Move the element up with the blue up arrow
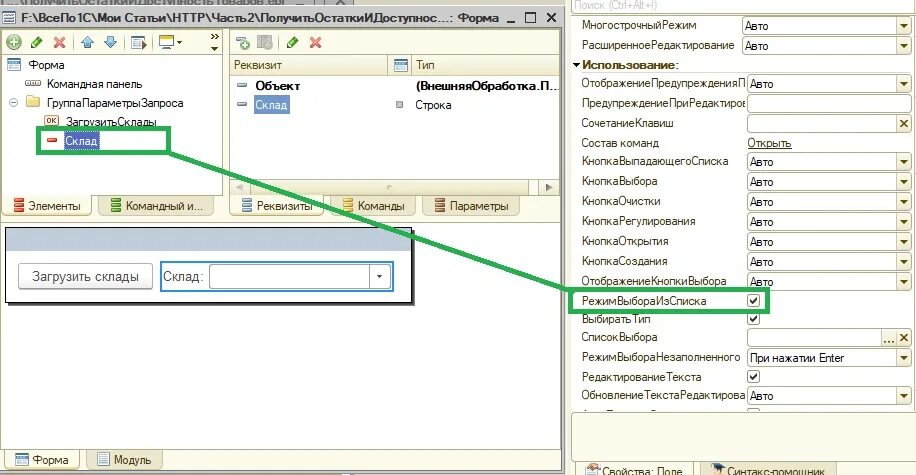 click(88, 42)
